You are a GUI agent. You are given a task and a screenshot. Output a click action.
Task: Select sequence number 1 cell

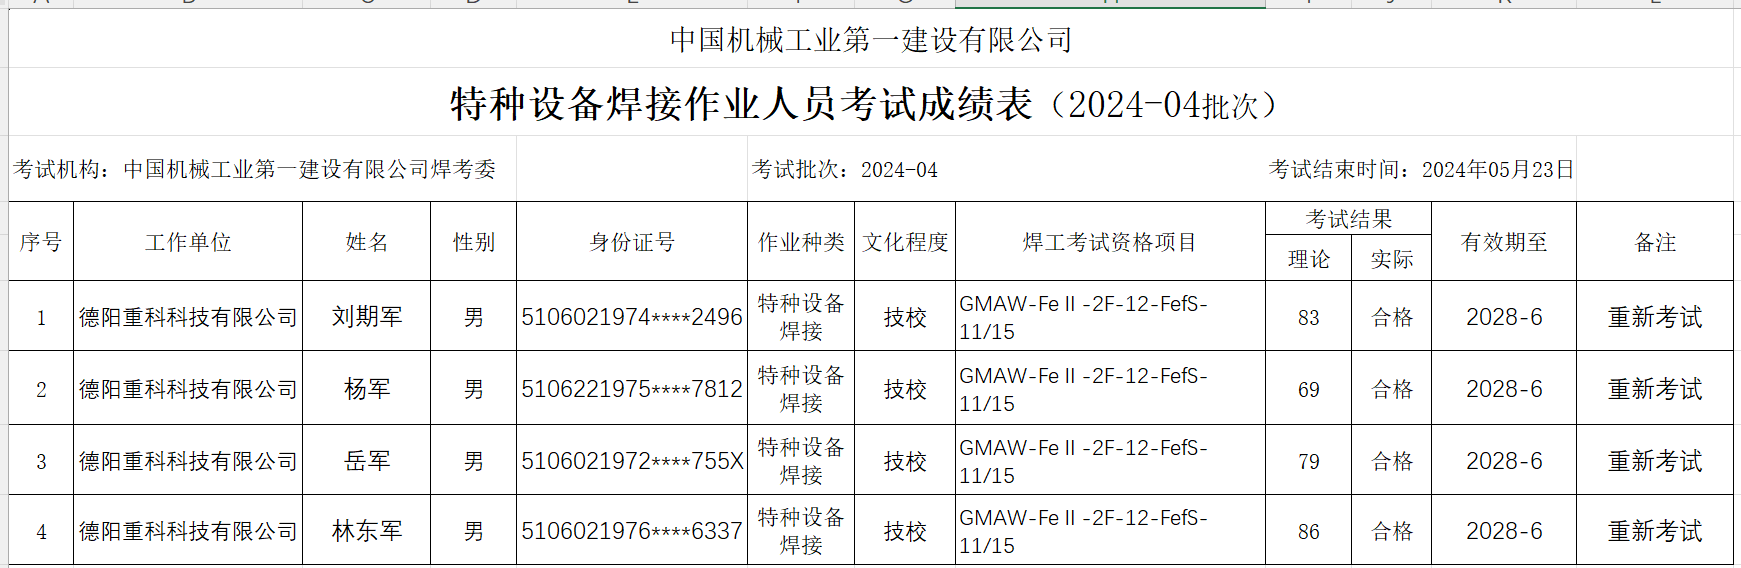coord(41,316)
